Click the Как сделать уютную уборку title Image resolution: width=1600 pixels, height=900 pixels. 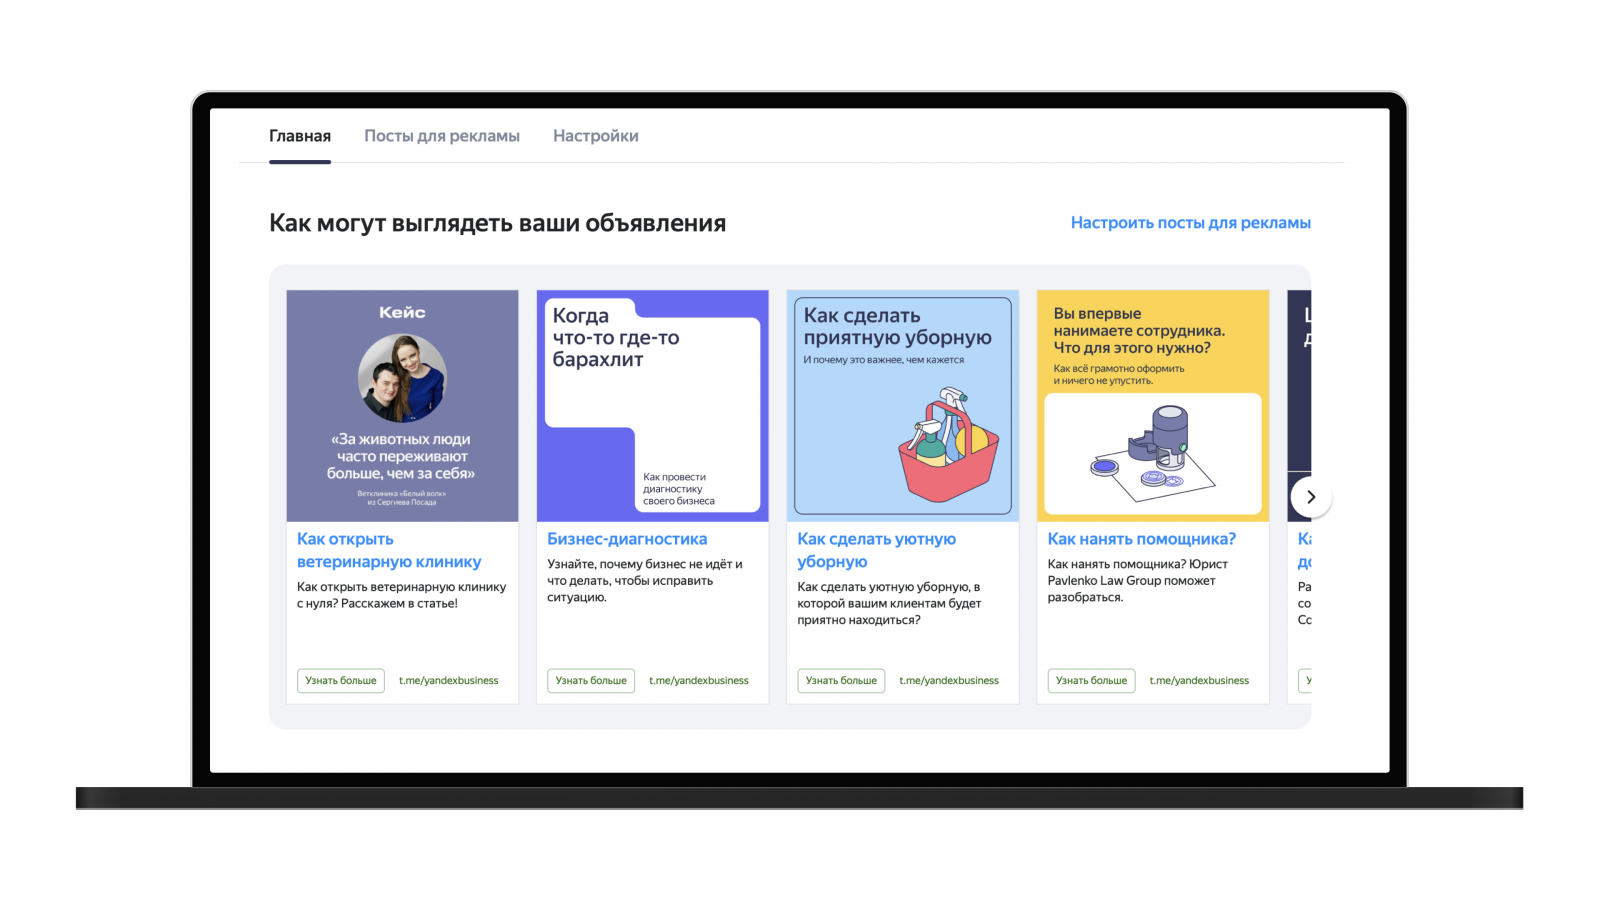(877, 550)
